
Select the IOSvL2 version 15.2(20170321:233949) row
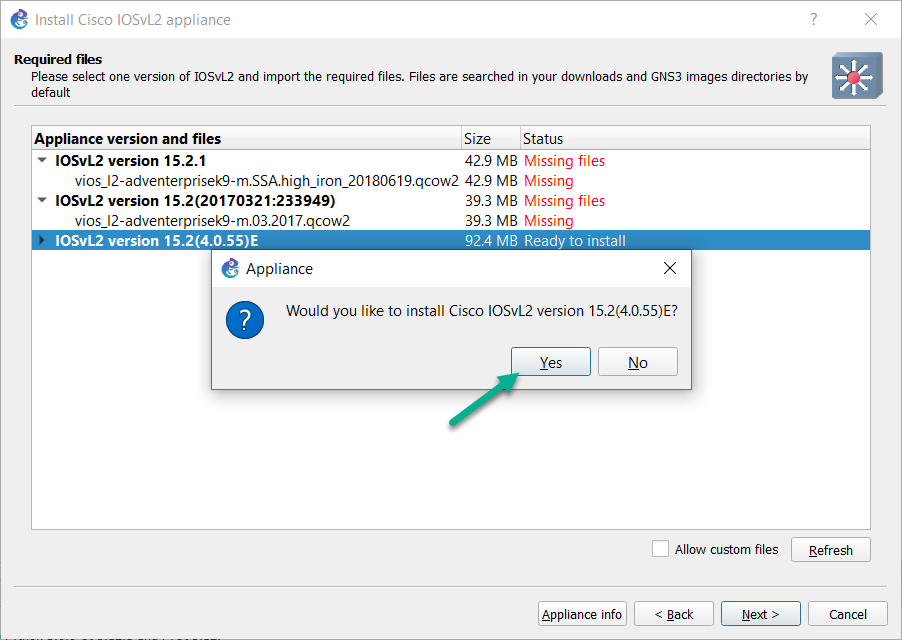[451, 201]
